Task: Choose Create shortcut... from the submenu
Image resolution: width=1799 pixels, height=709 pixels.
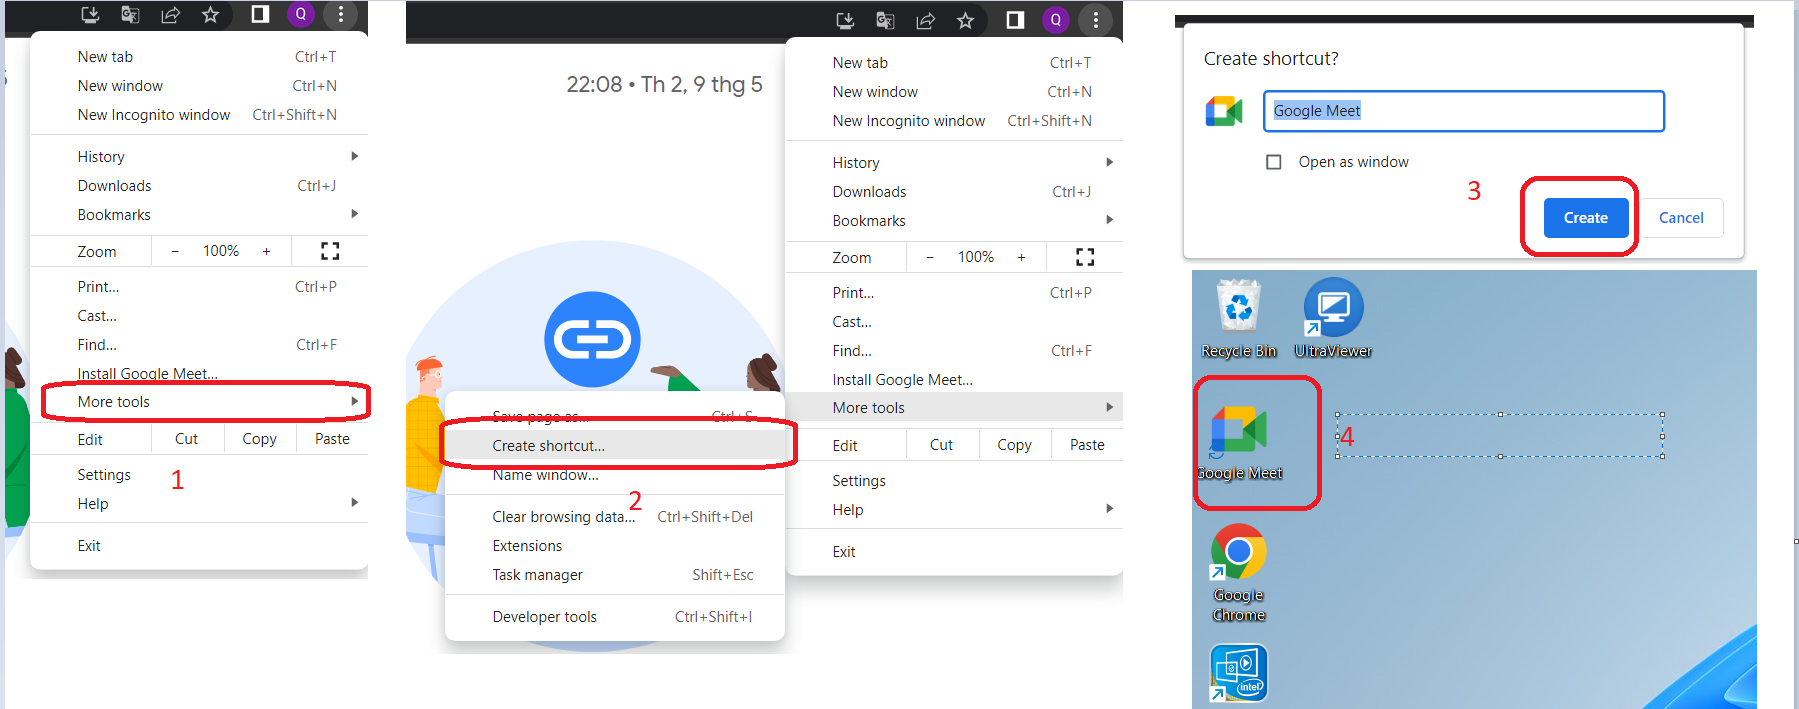Action: tap(548, 446)
